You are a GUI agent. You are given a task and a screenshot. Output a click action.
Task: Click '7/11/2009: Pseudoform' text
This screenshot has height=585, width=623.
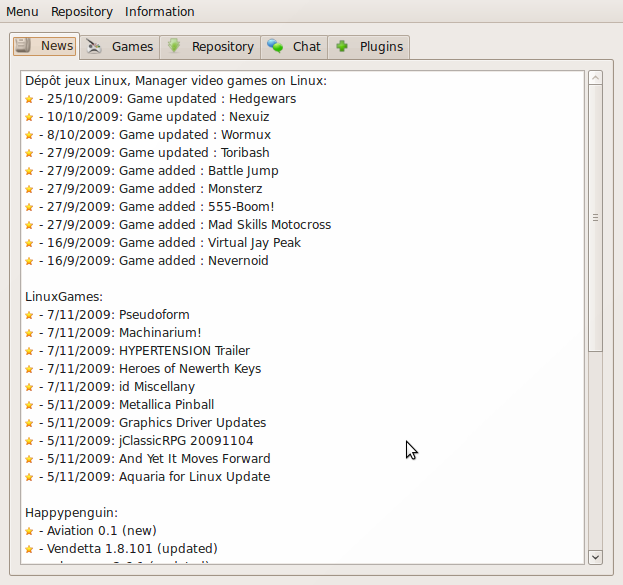[x=118, y=315]
